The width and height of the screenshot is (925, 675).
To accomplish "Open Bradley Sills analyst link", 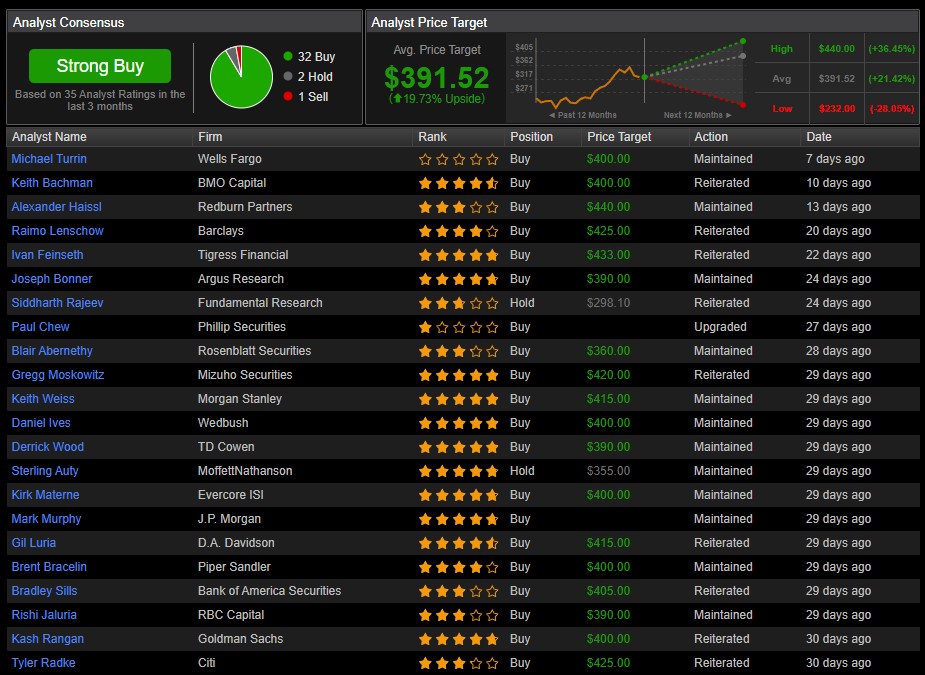I will click(x=44, y=591).
